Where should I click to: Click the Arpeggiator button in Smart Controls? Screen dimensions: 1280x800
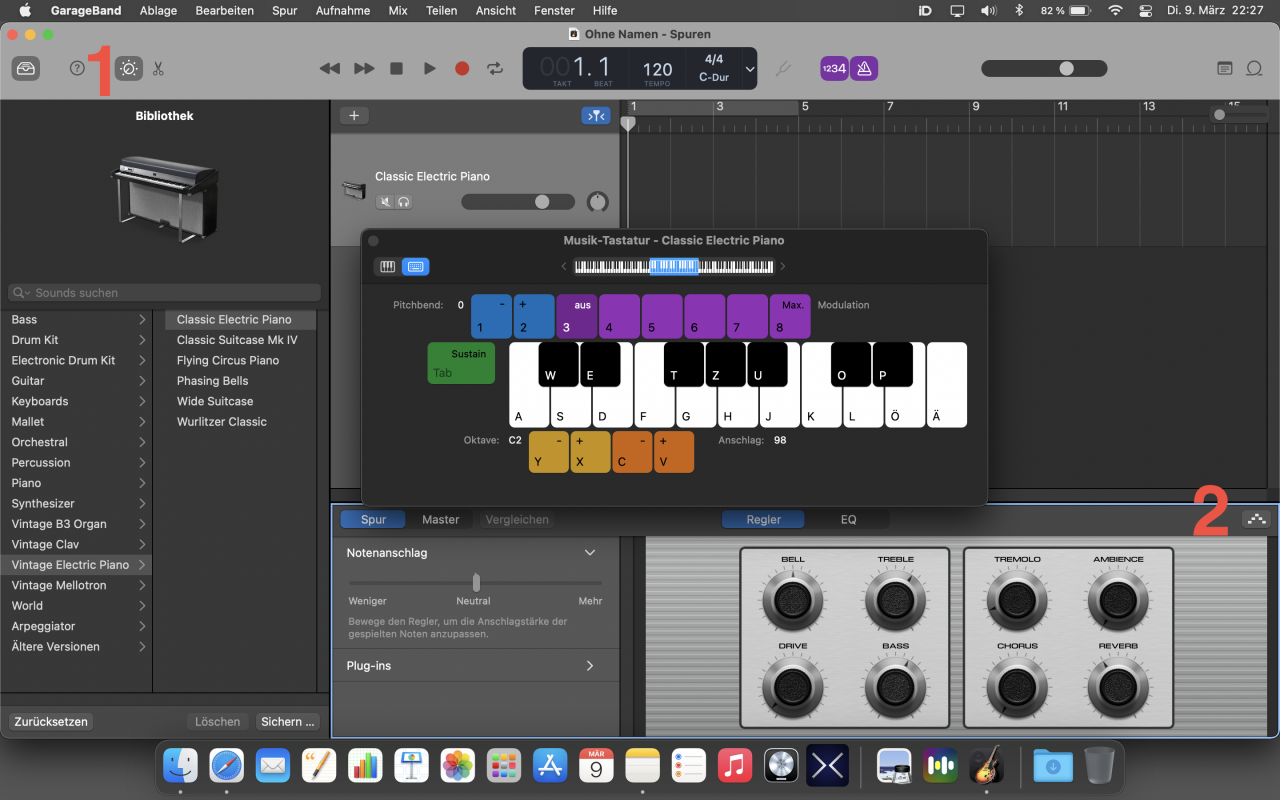coord(1257,519)
